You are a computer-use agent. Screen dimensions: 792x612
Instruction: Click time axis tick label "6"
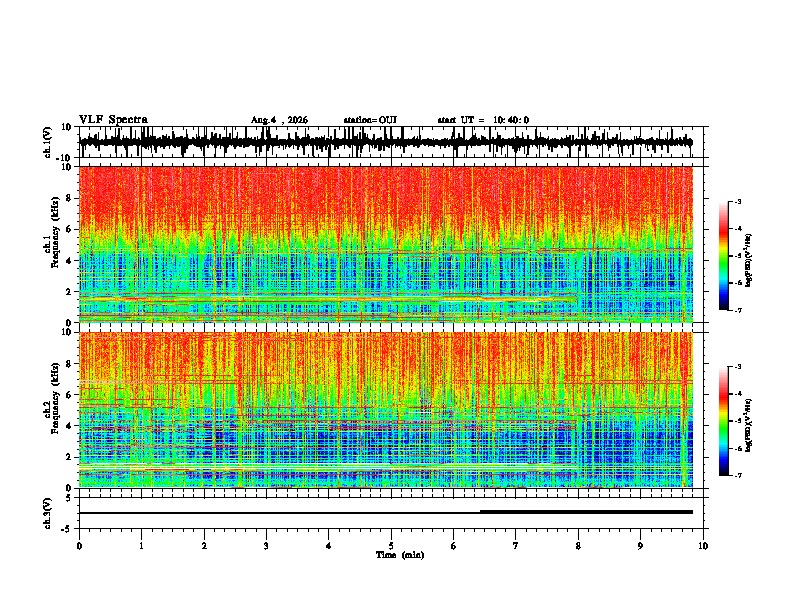(x=453, y=546)
